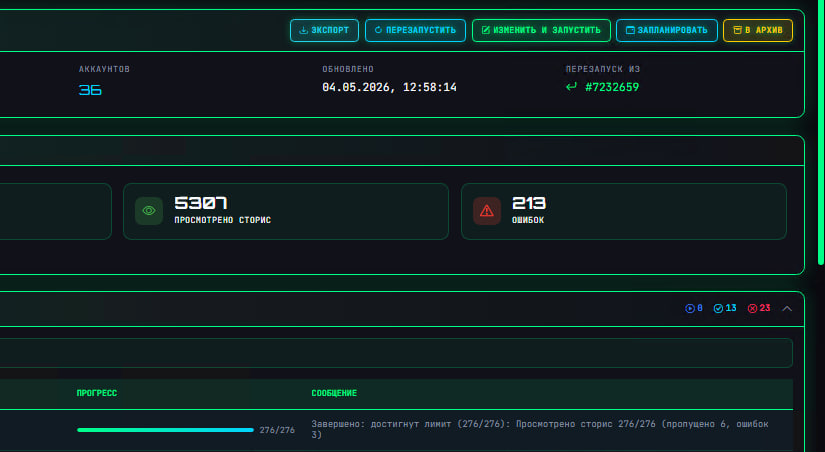Restart the task with Перезапустить
825x452 pixels.
click(415, 31)
